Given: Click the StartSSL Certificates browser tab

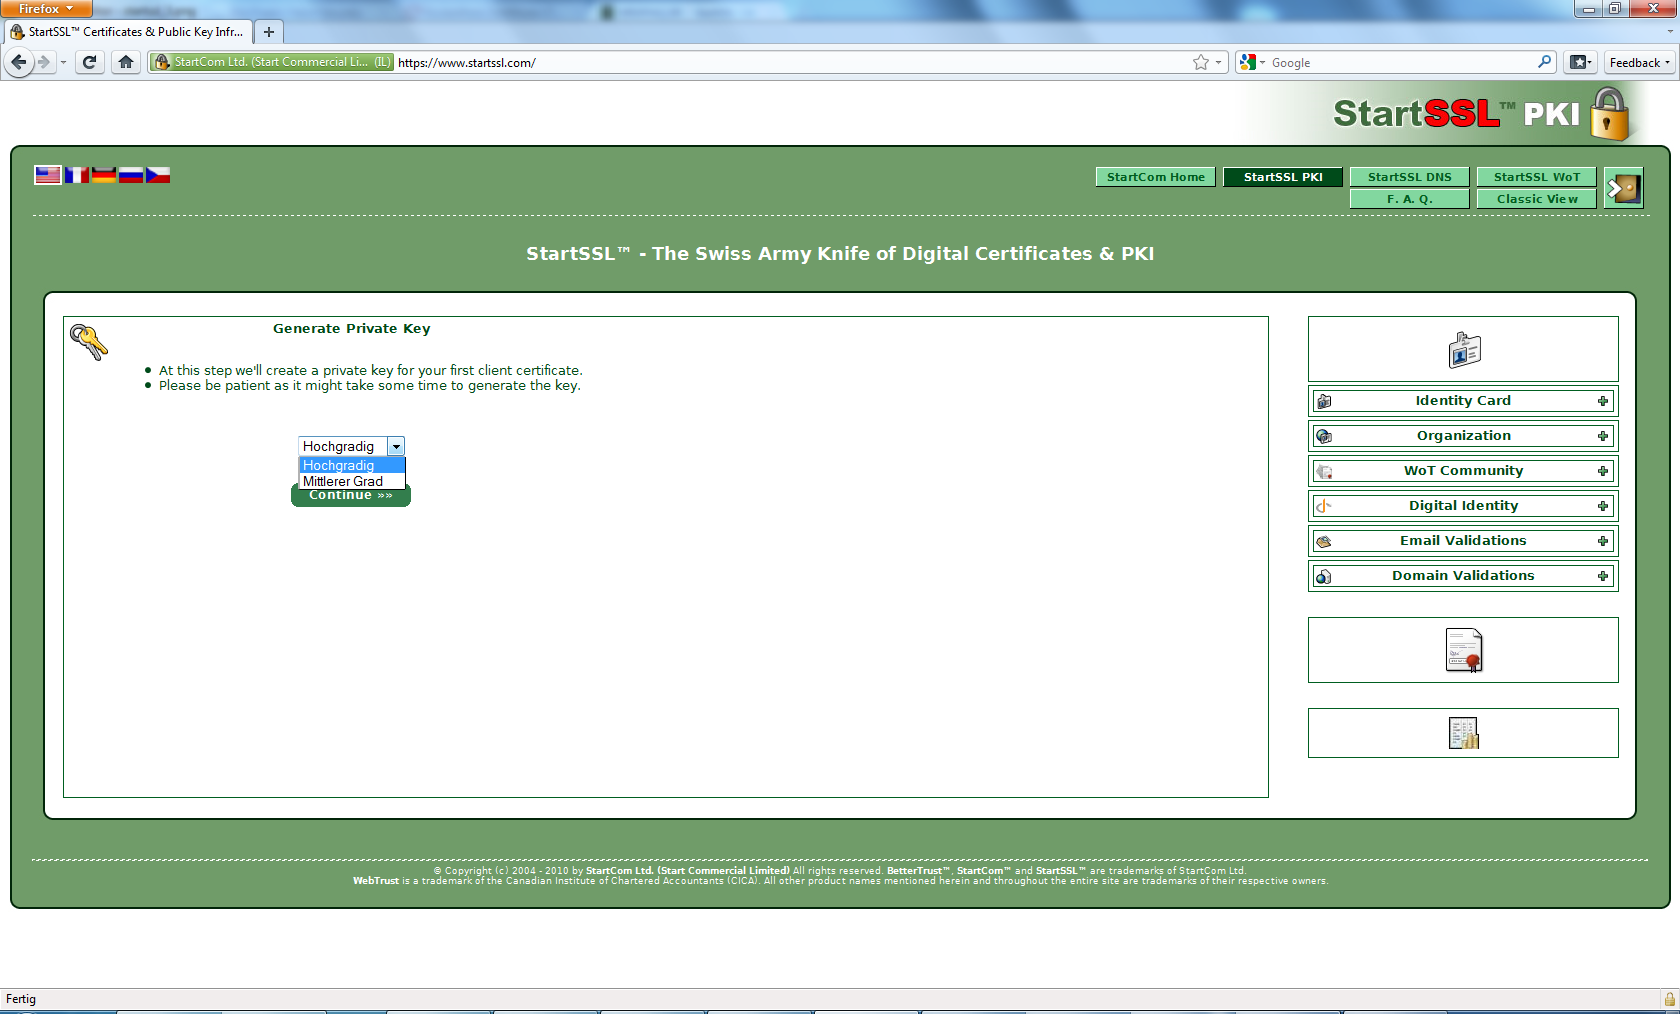Looking at the screenshot, I should pos(128,32).
